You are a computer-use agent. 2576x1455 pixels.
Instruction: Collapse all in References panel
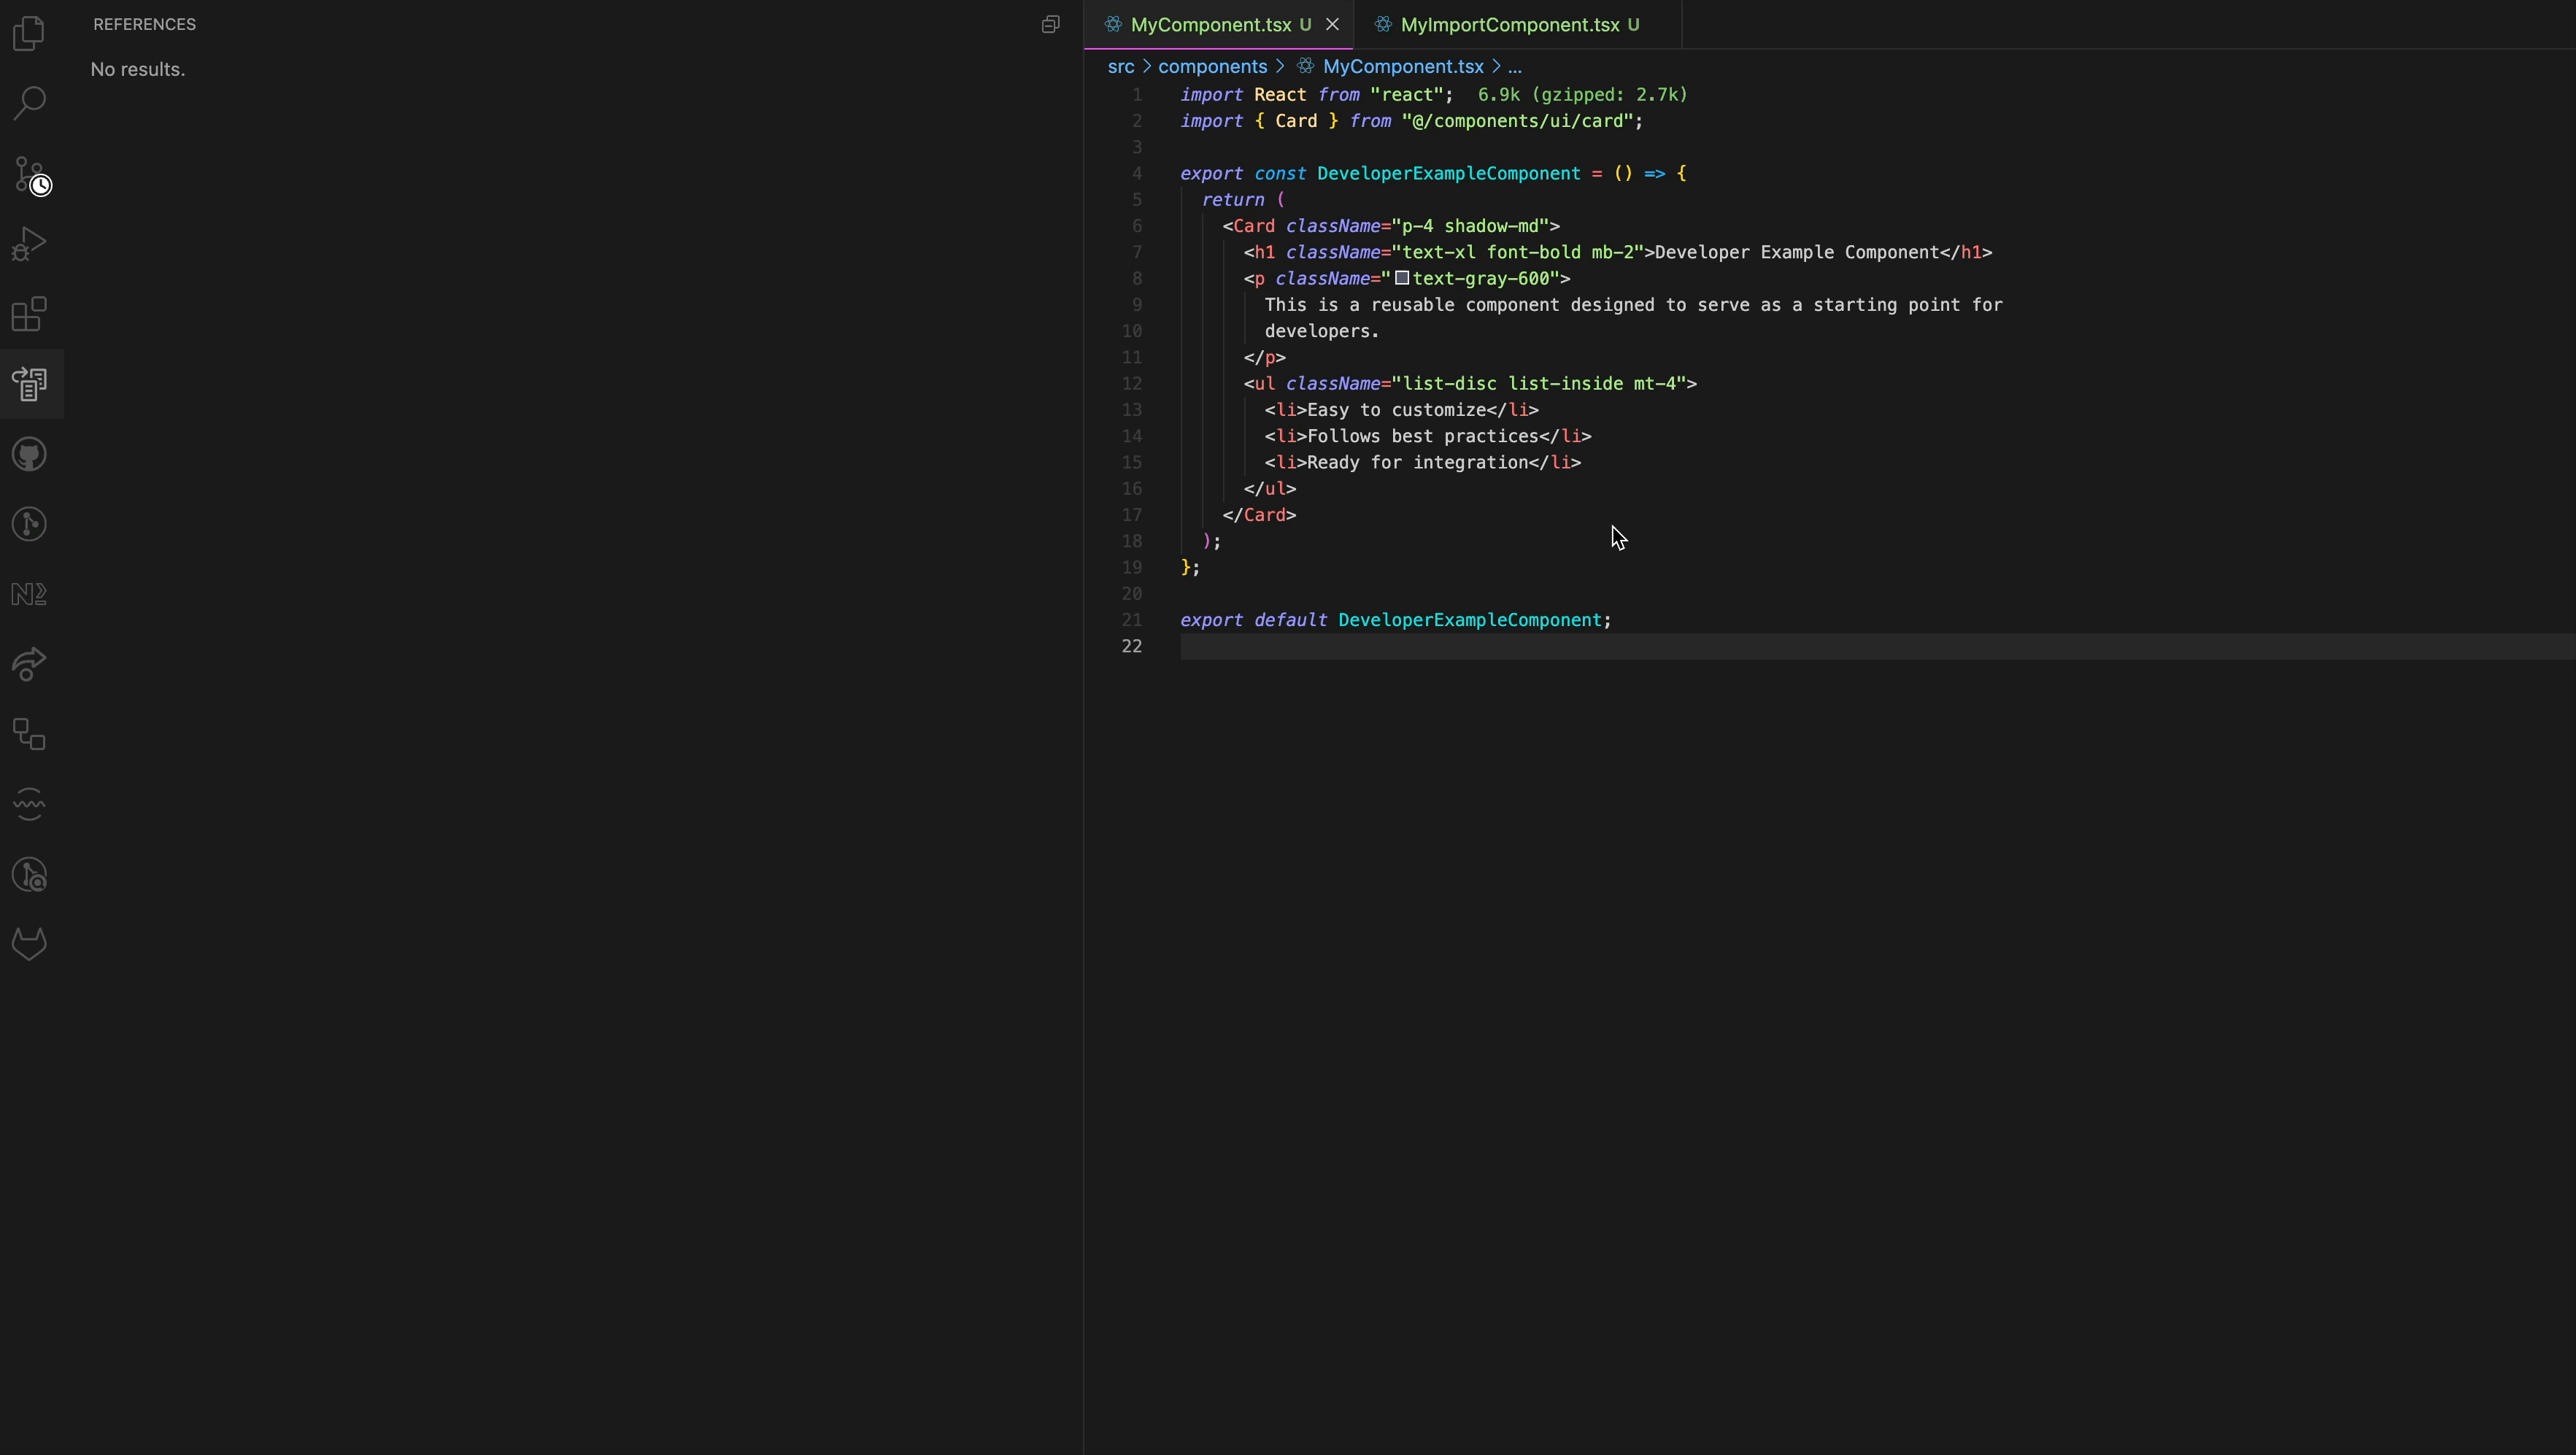[1050, 24]
